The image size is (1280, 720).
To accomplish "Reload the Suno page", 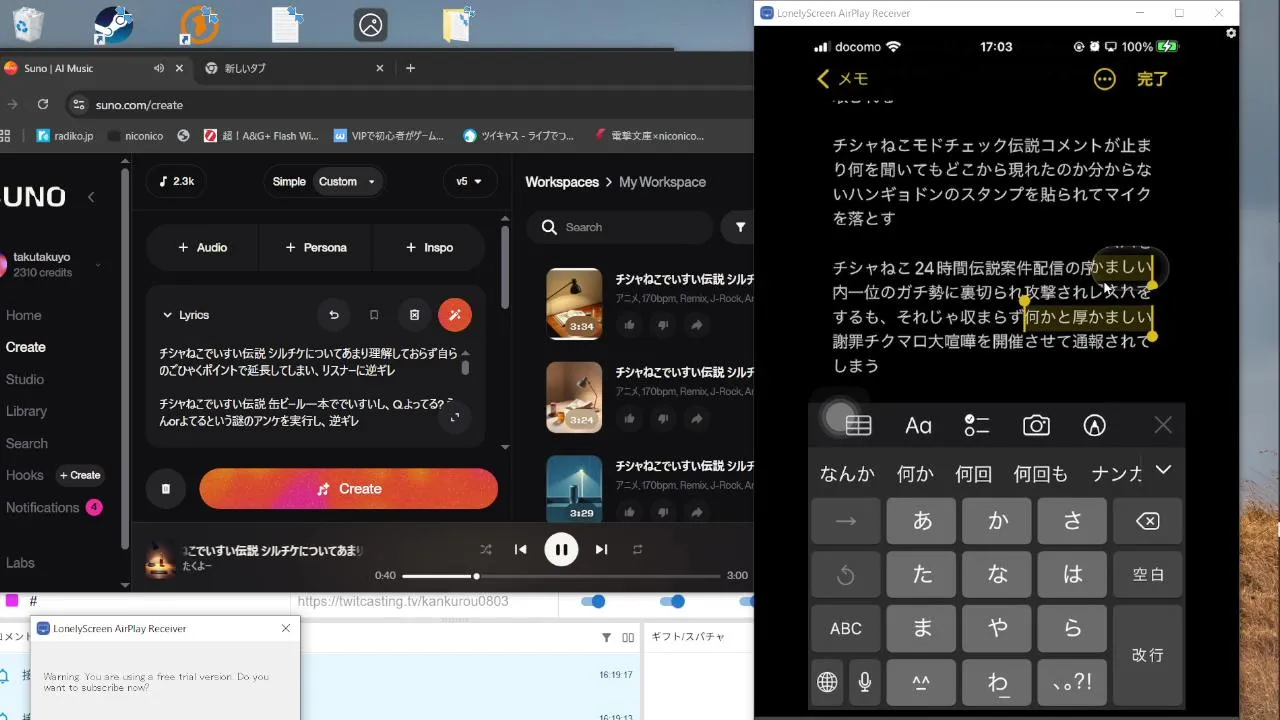I will [43, 104].
